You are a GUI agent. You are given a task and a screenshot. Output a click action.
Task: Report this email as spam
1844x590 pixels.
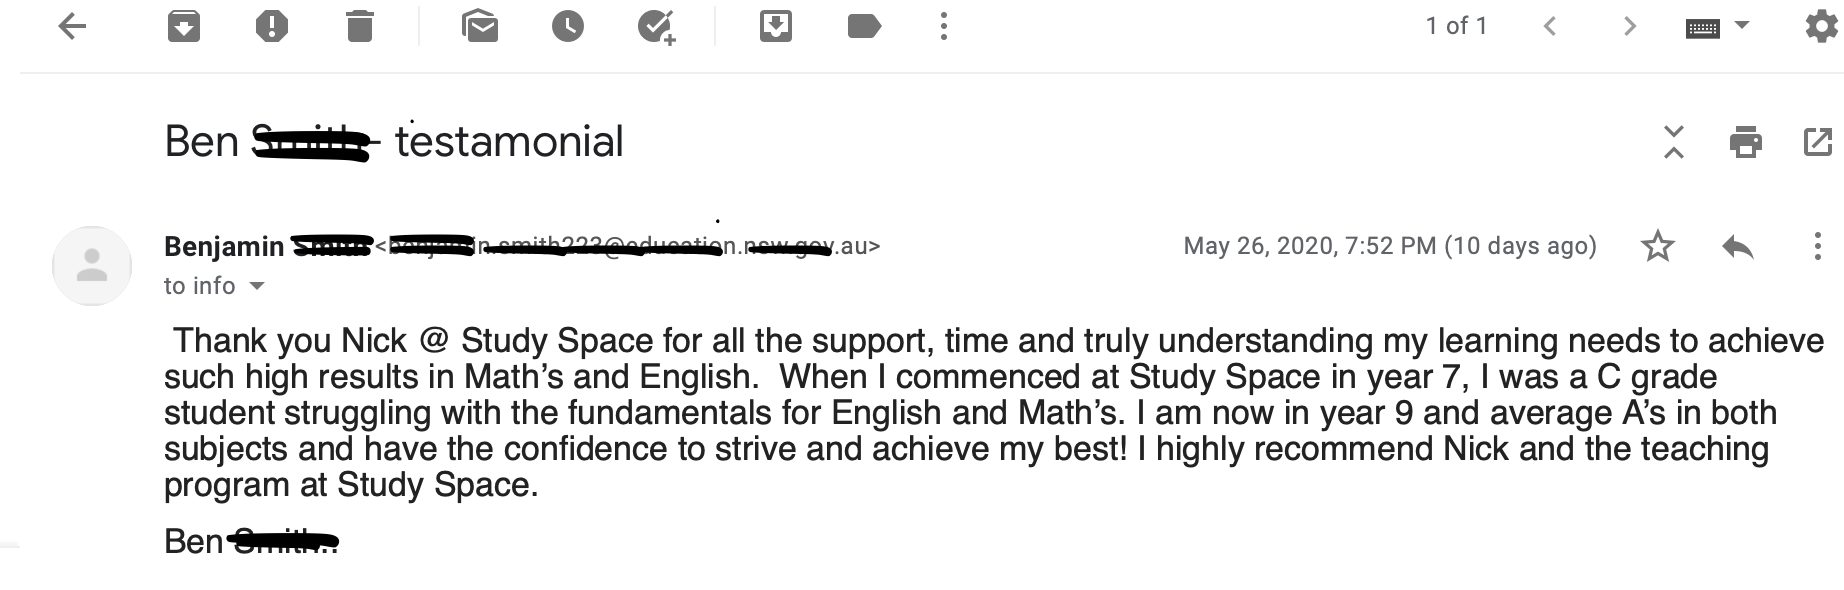pyautogui.click(x=271, y=26)
